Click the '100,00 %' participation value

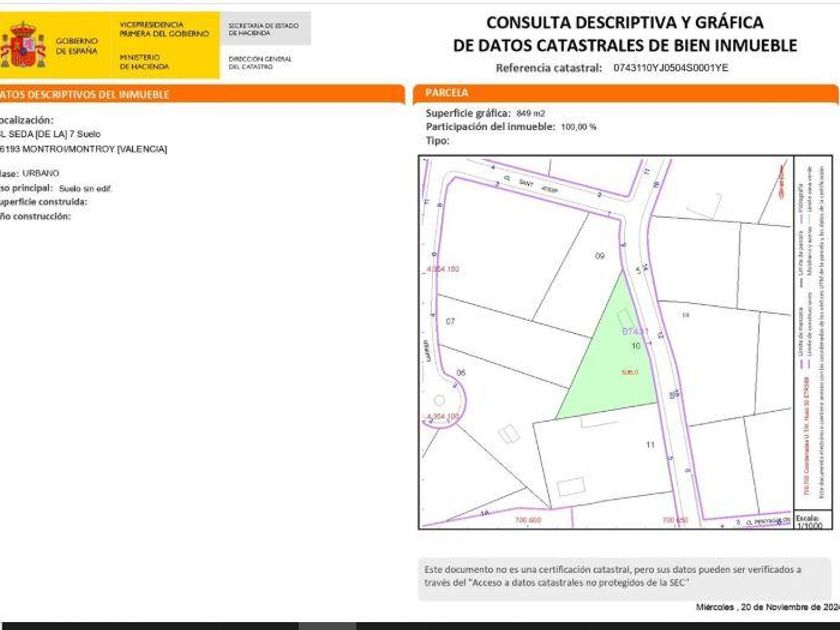(579, 128)
